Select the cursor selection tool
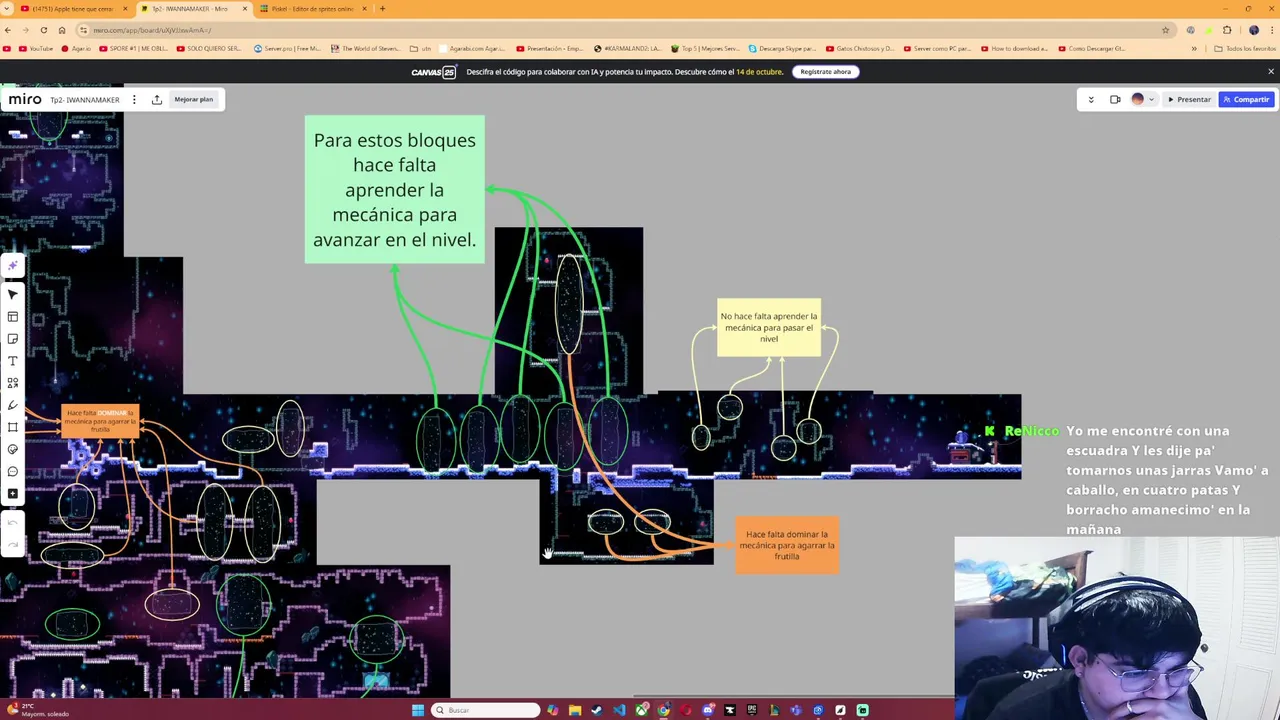Screen dimensions: 1280x720 click(x=12, y=295)
